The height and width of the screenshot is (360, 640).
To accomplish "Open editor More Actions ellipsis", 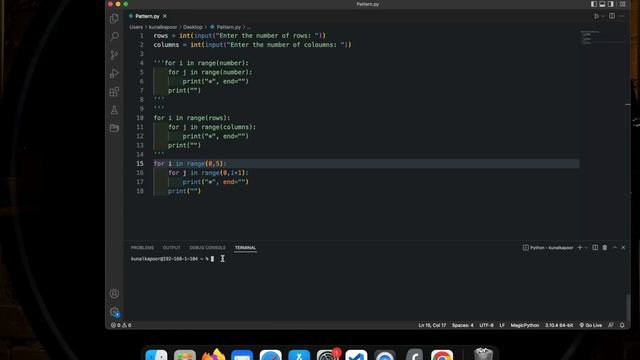I will (x=622, y=16).
